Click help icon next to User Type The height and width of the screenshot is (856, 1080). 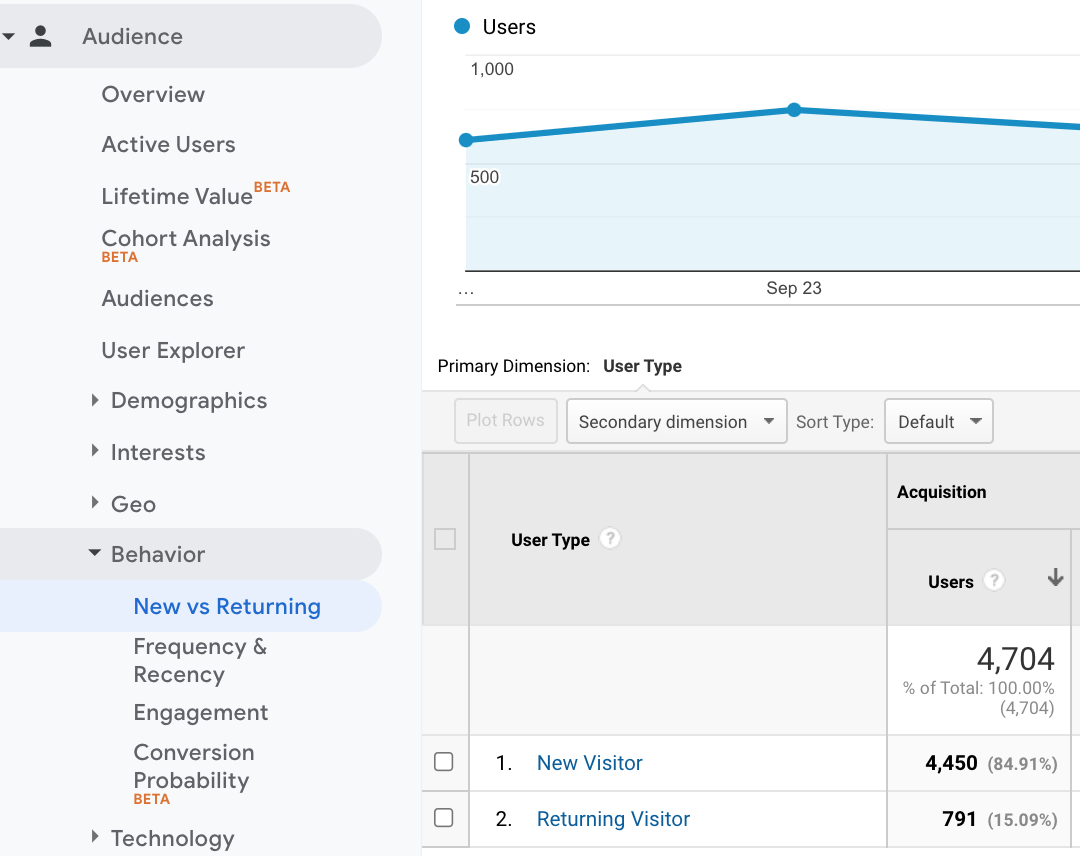coord(610,539)
